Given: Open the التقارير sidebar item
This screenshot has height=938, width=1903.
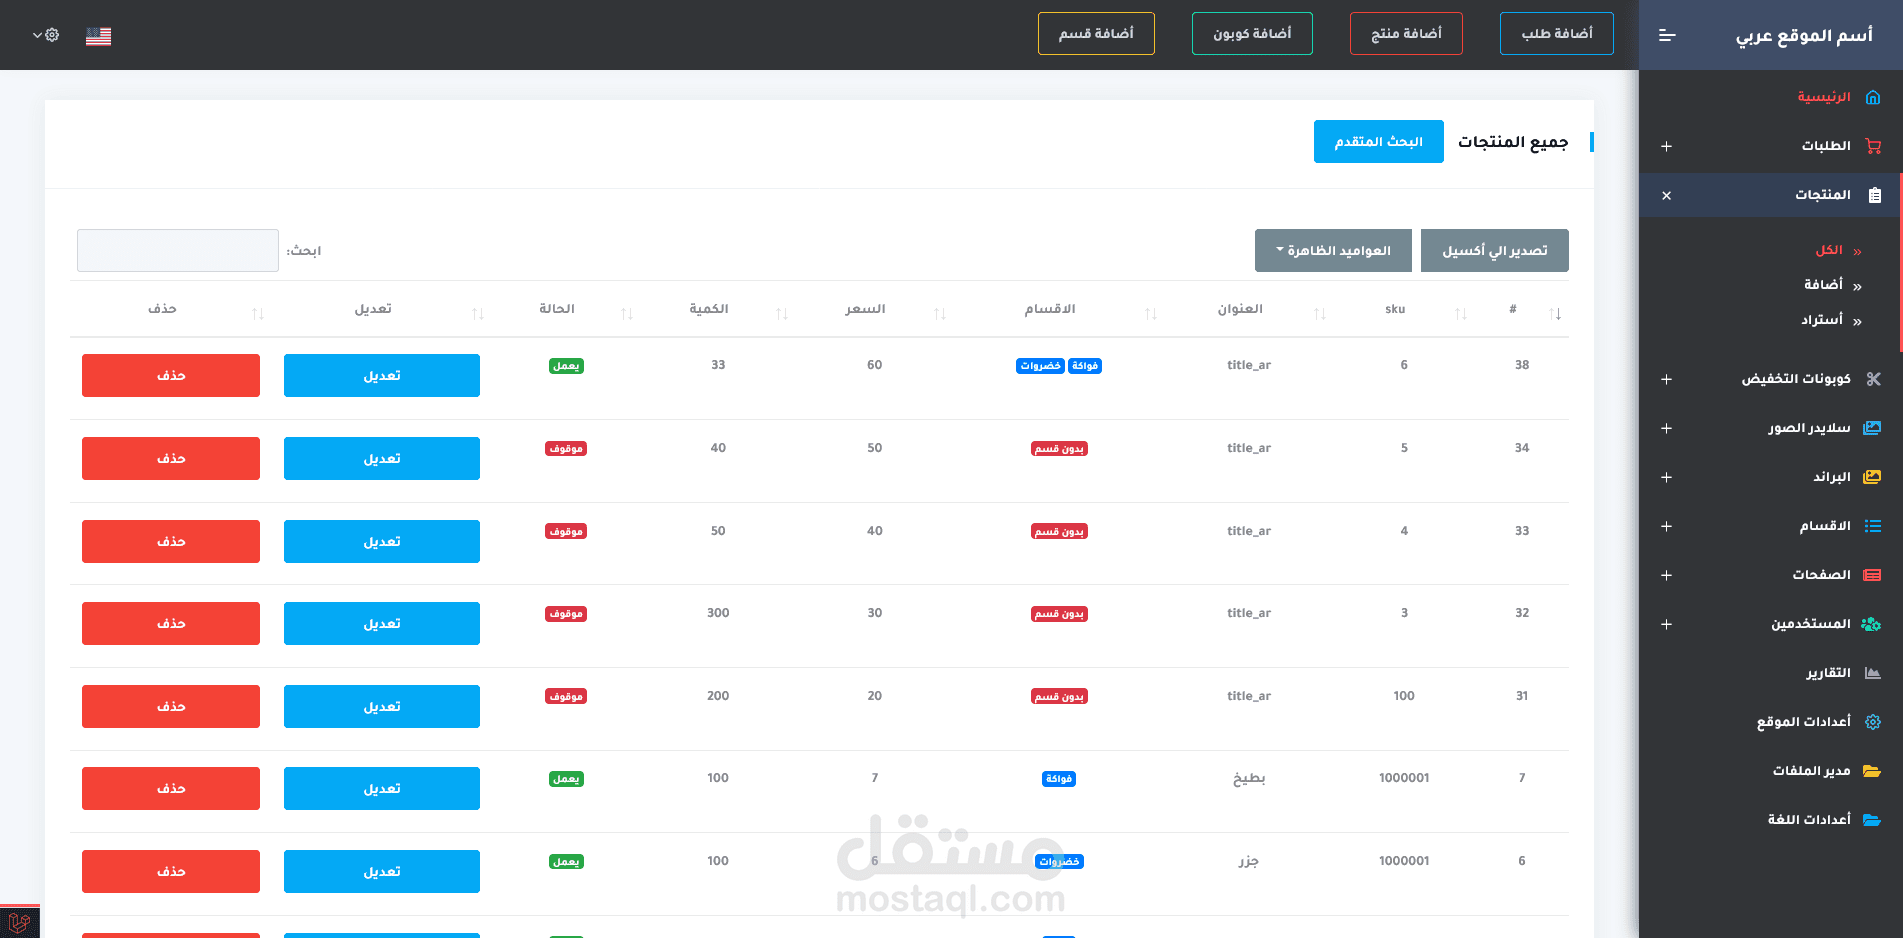Looking at the screenshot, I should click(x=1828, y=673).
